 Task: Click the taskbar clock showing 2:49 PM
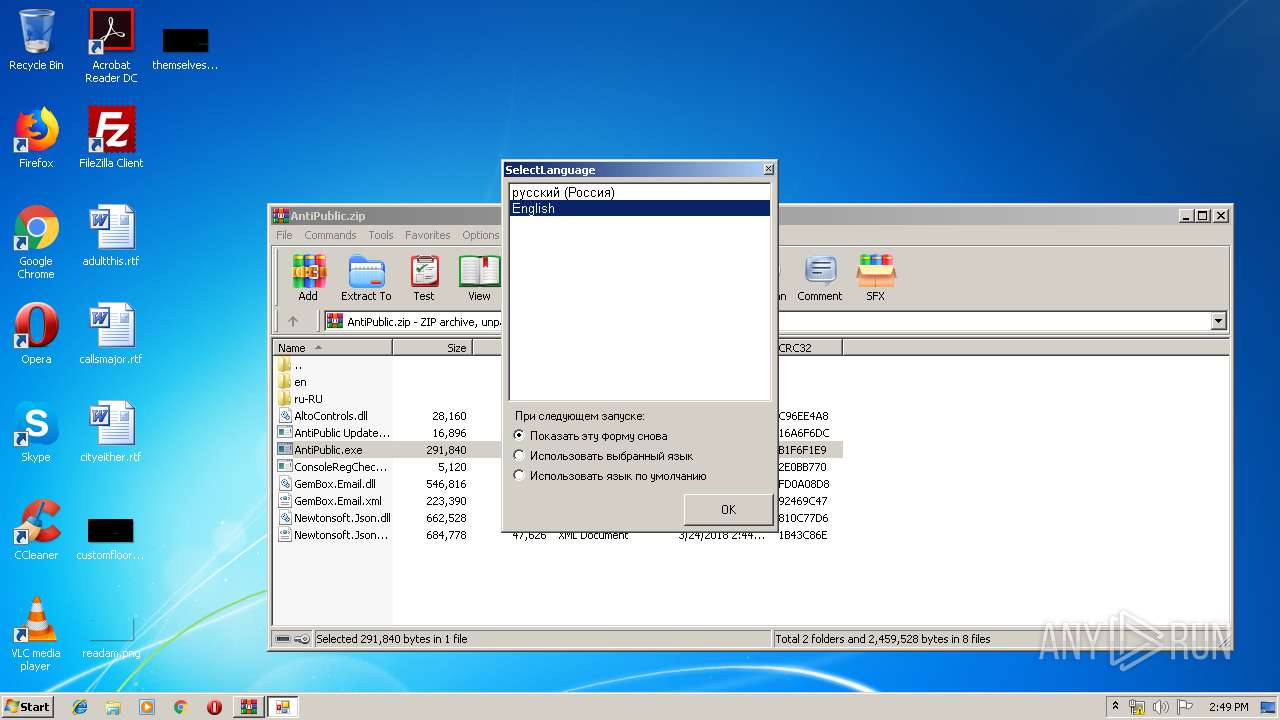(1228, 707)
